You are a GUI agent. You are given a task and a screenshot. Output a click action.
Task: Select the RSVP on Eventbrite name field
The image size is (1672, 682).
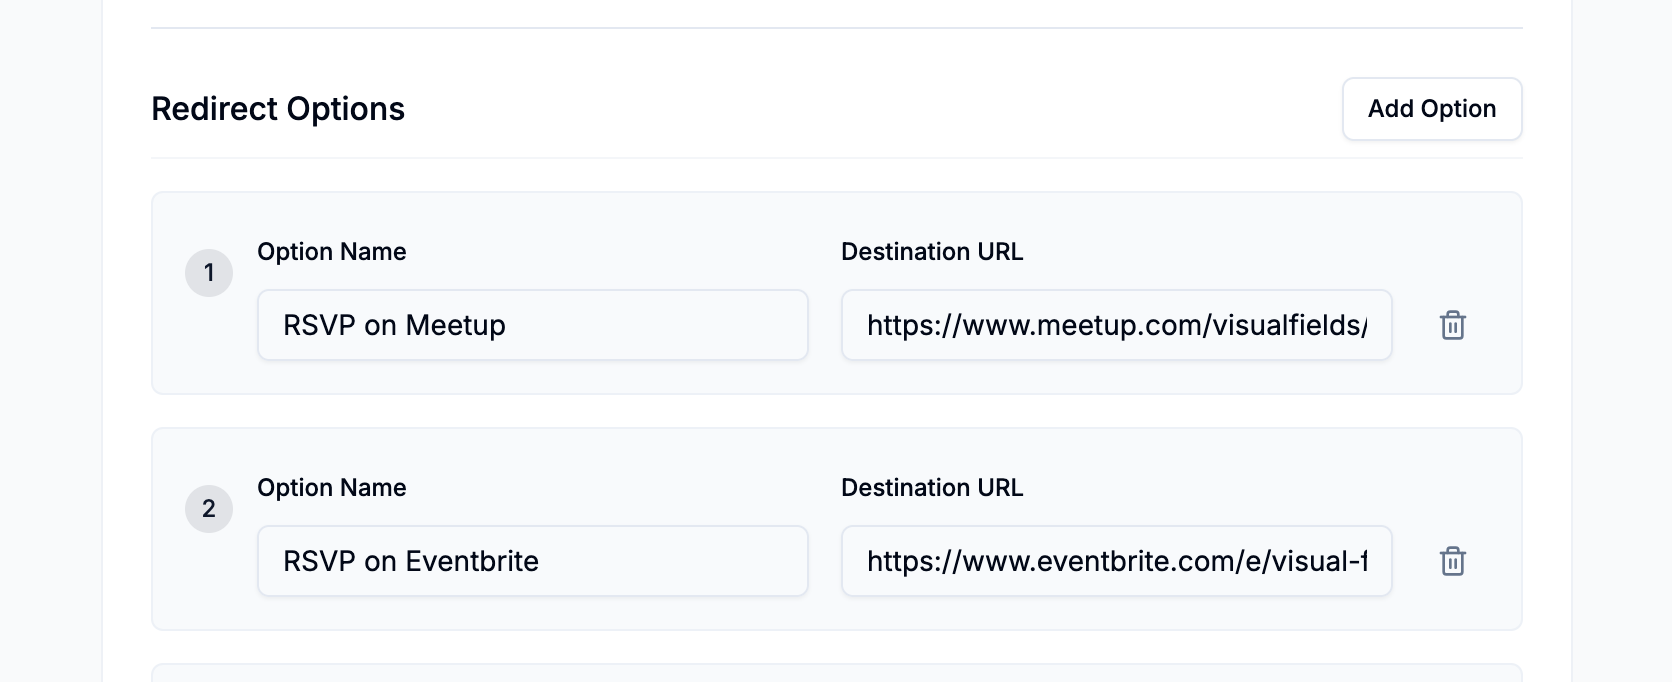pyautogui.click(x=533, y=561)
